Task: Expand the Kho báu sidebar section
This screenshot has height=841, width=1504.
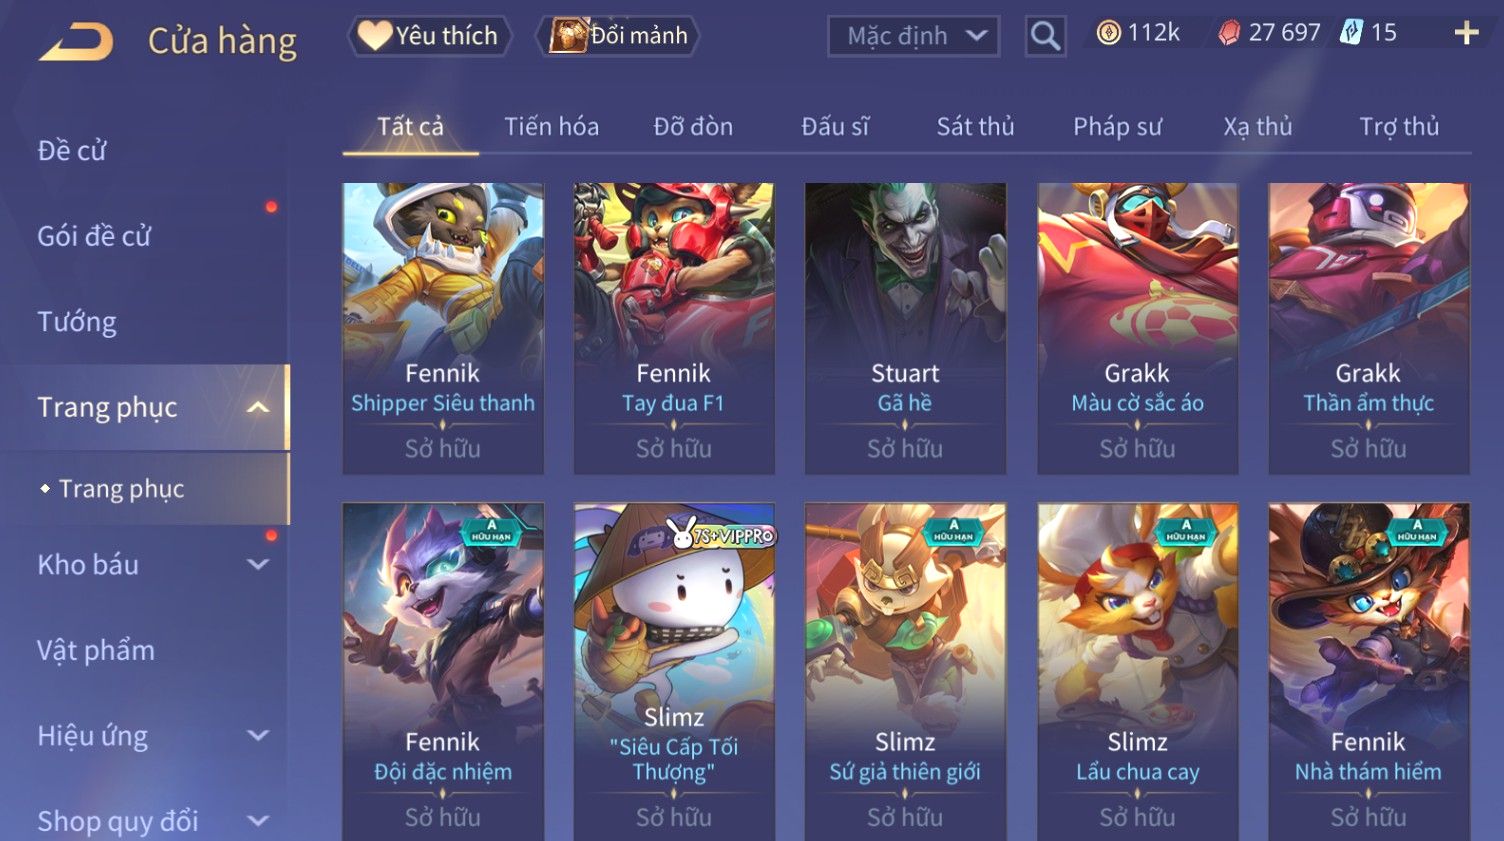Action: pos(258,565)
